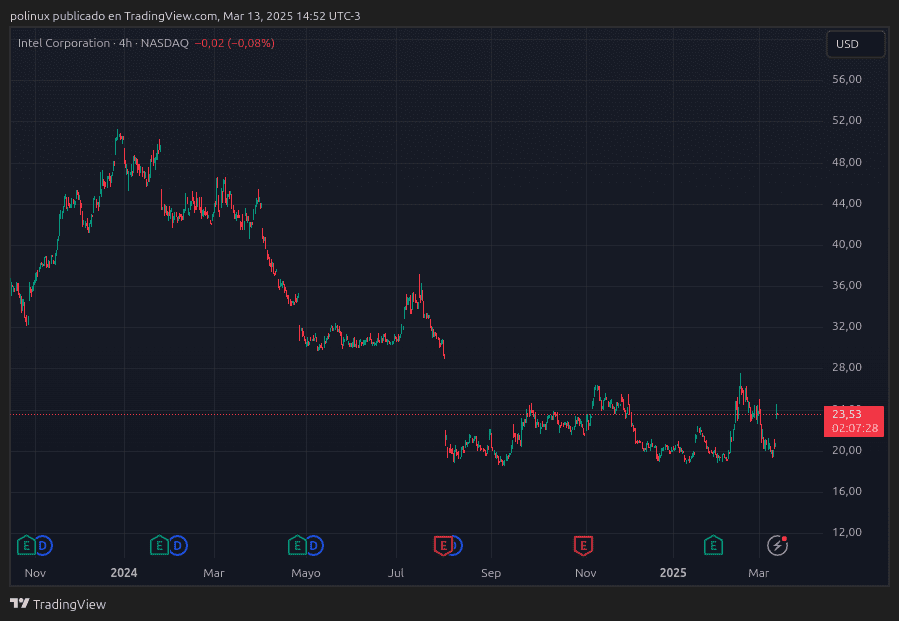Image resolution: width=899 pixels, height=621 pixels.
Task: Click the 56,00 price axis label
Action: (x=847, y=79)
